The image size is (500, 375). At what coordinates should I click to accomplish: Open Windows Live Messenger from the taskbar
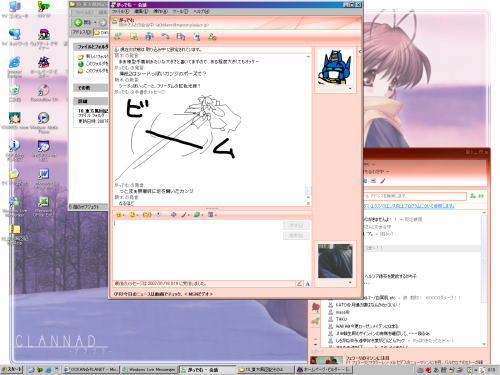coord(149,370)
